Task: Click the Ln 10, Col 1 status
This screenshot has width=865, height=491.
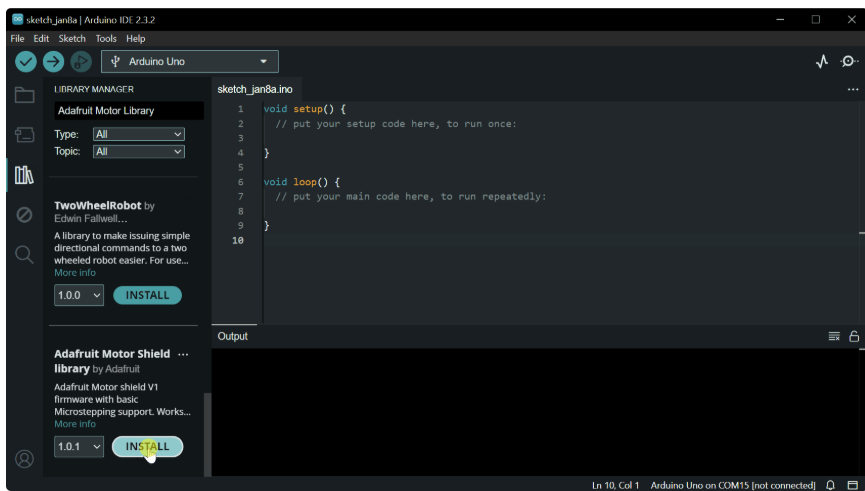Action: (615, 485)
